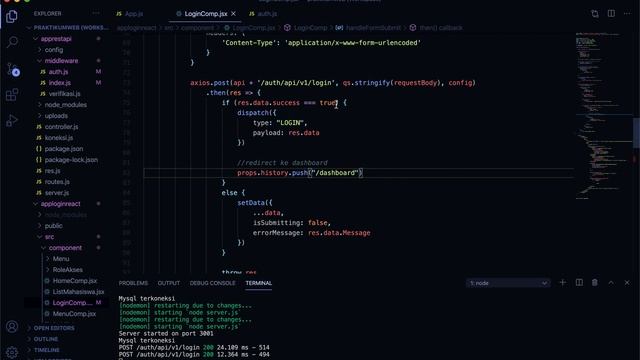Collapse the apploginreact folder
Screen dimensions: 640x360
coord(60,204)
